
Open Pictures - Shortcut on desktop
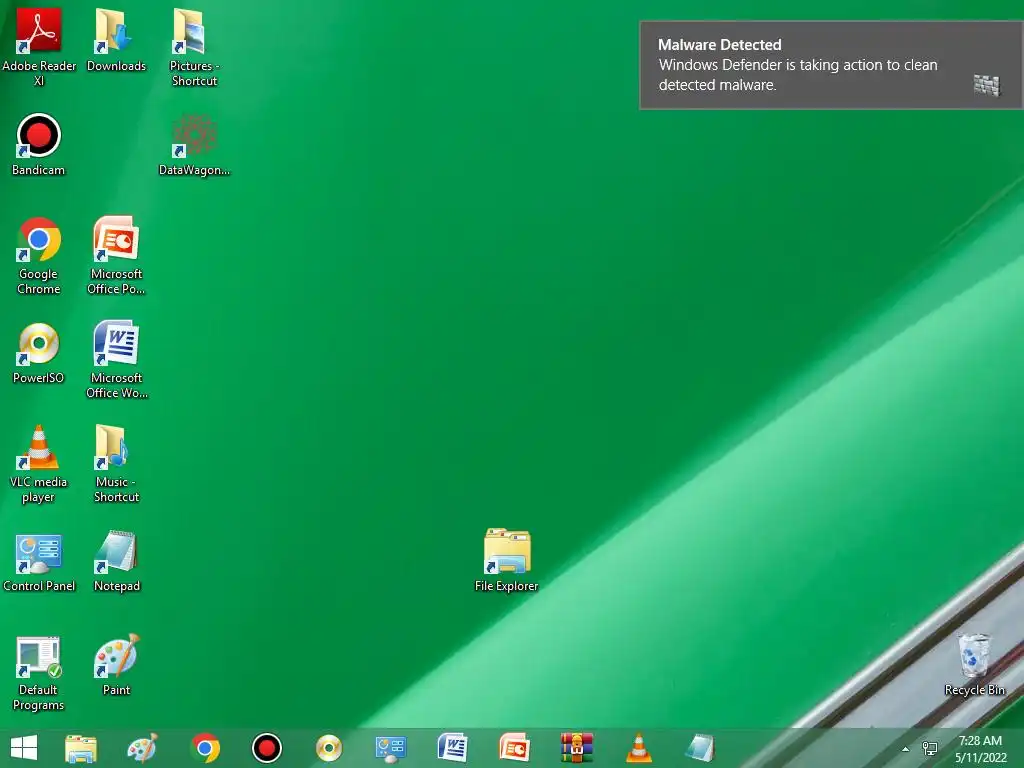[x=194, y=46]
